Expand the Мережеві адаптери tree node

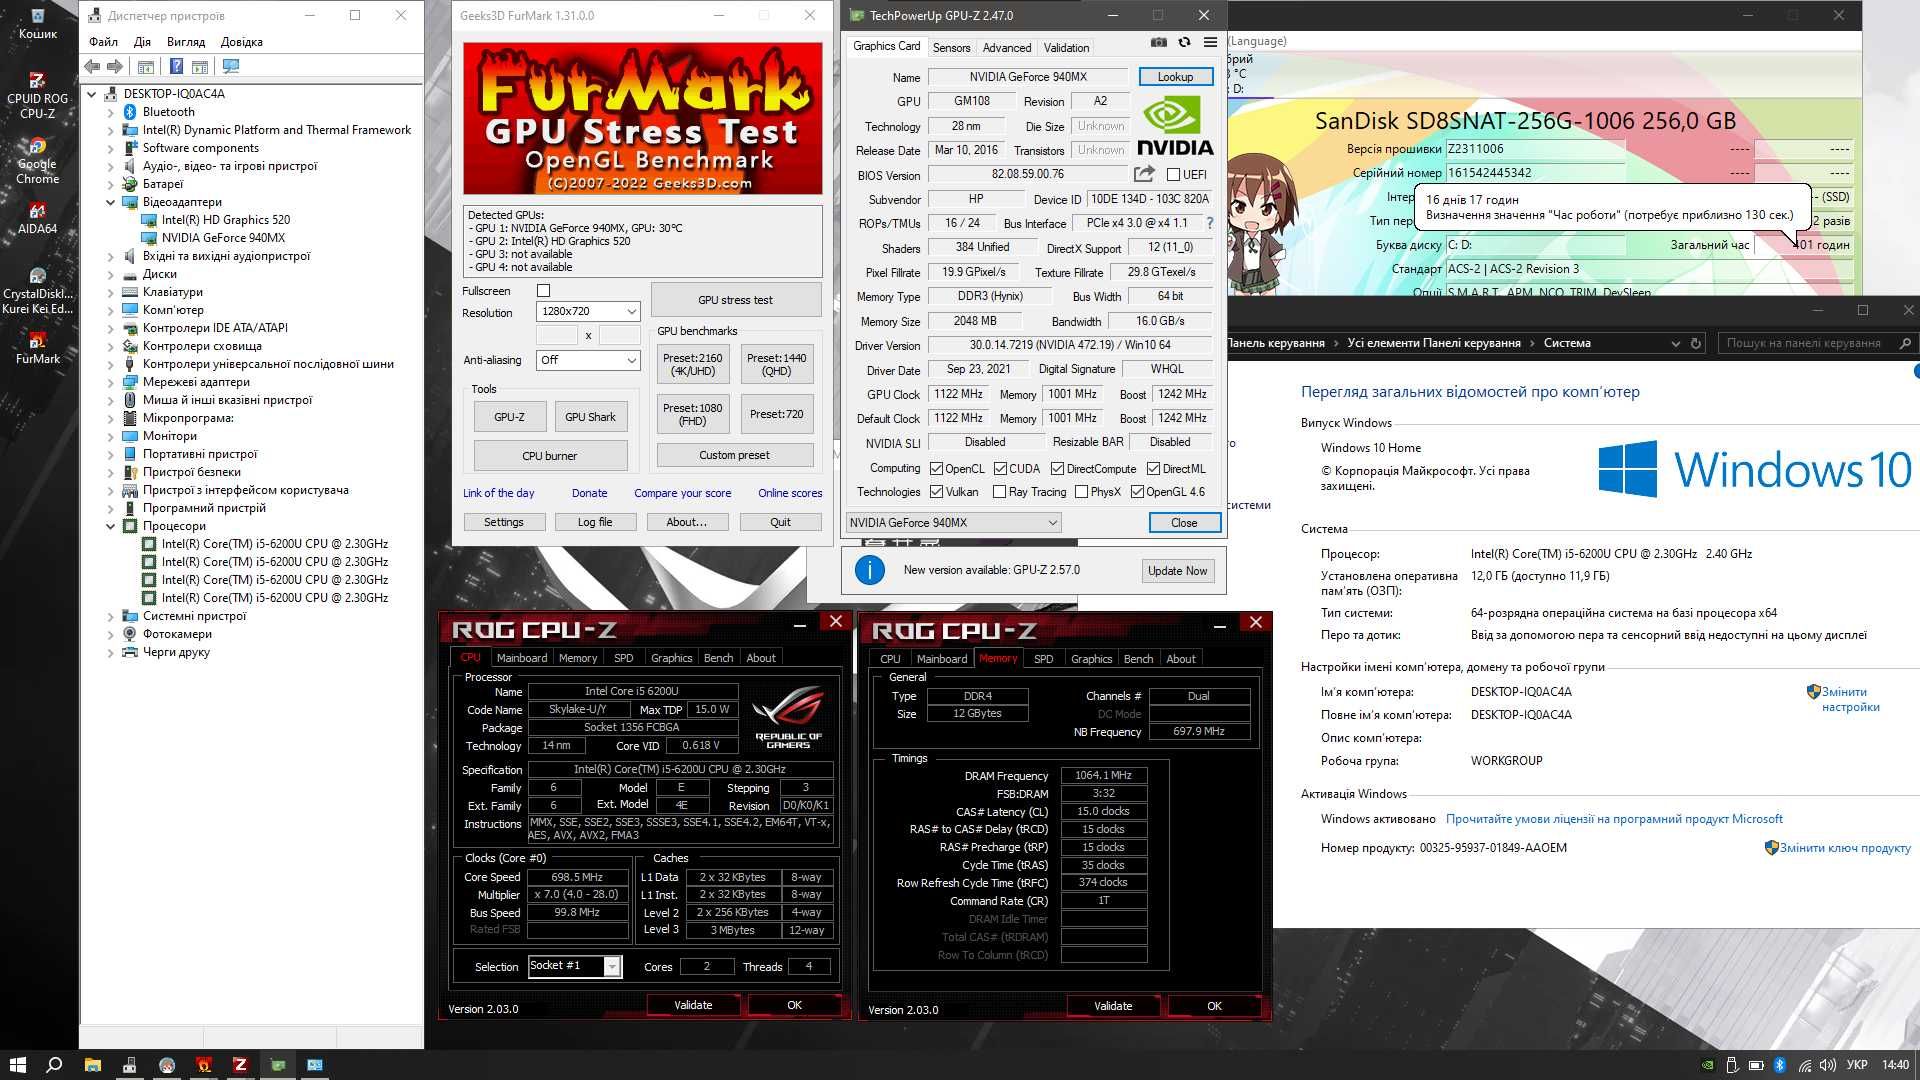[110, 382]
